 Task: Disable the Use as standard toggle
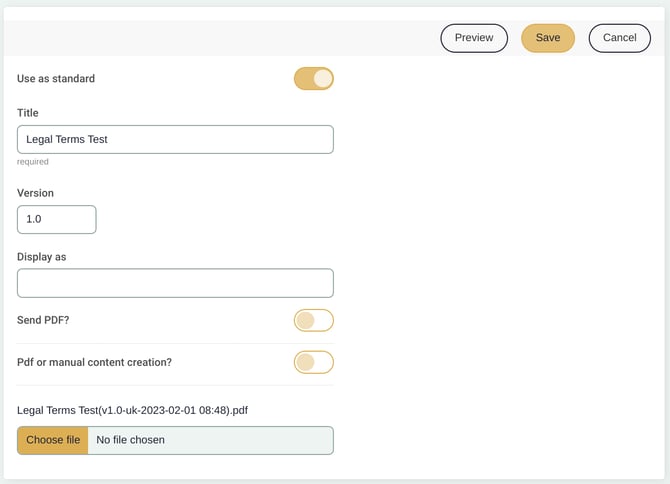tap(313, 79)
